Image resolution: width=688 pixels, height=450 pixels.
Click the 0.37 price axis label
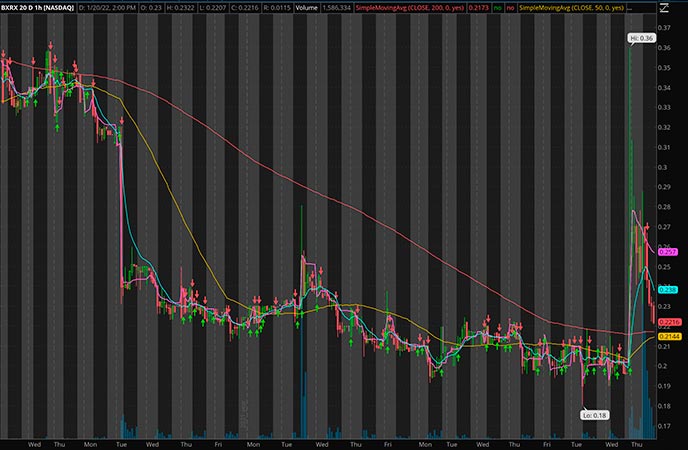664,28
